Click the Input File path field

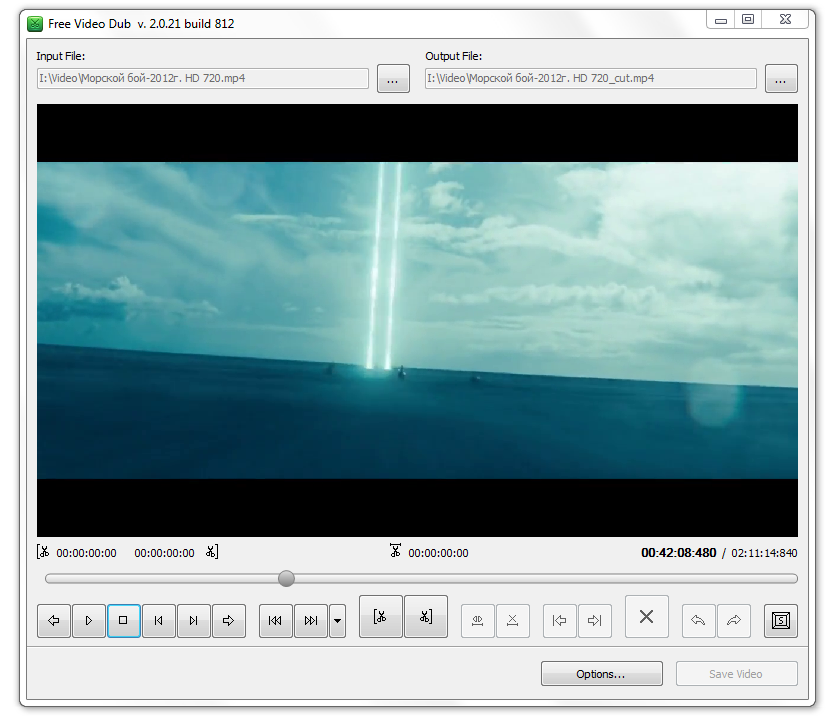pyautogui.click(x=202, y=78)
